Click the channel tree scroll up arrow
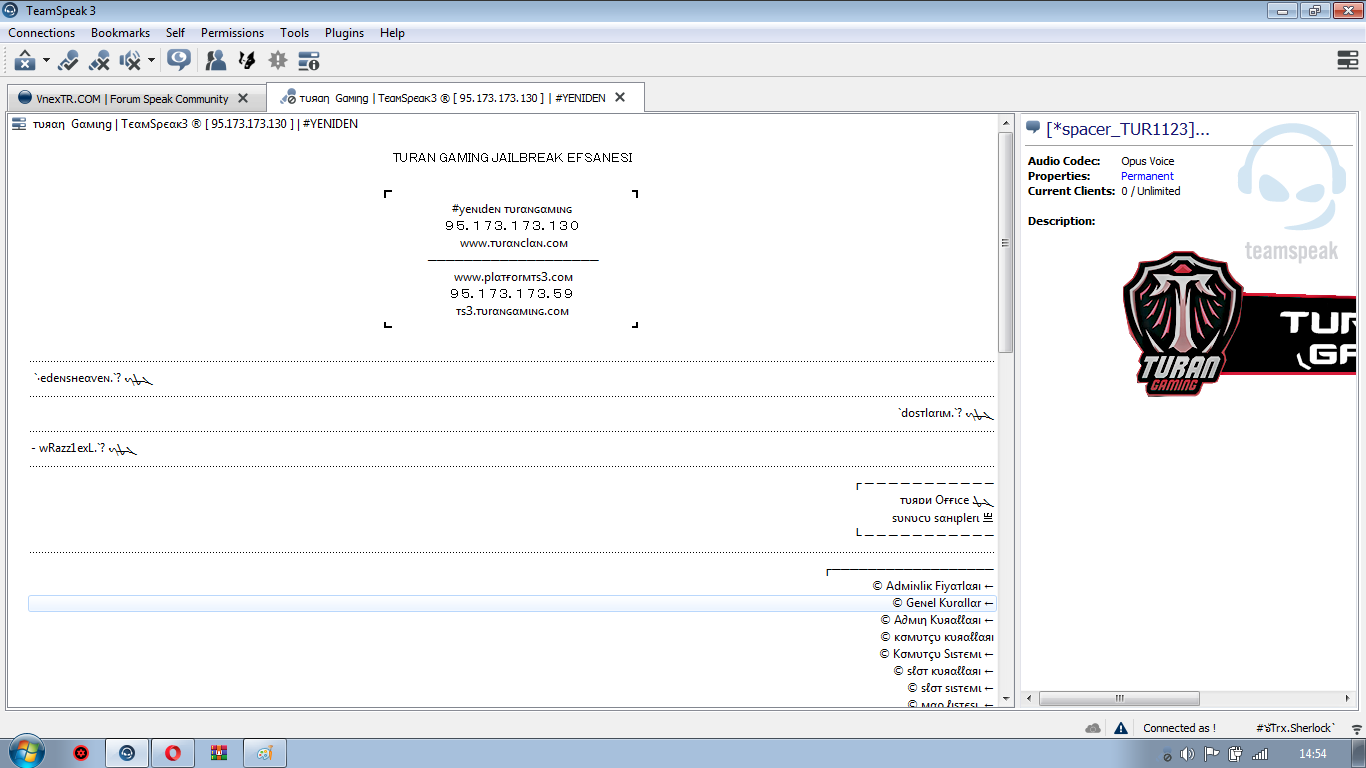 pyautogui.click(x=1005, y=124)
